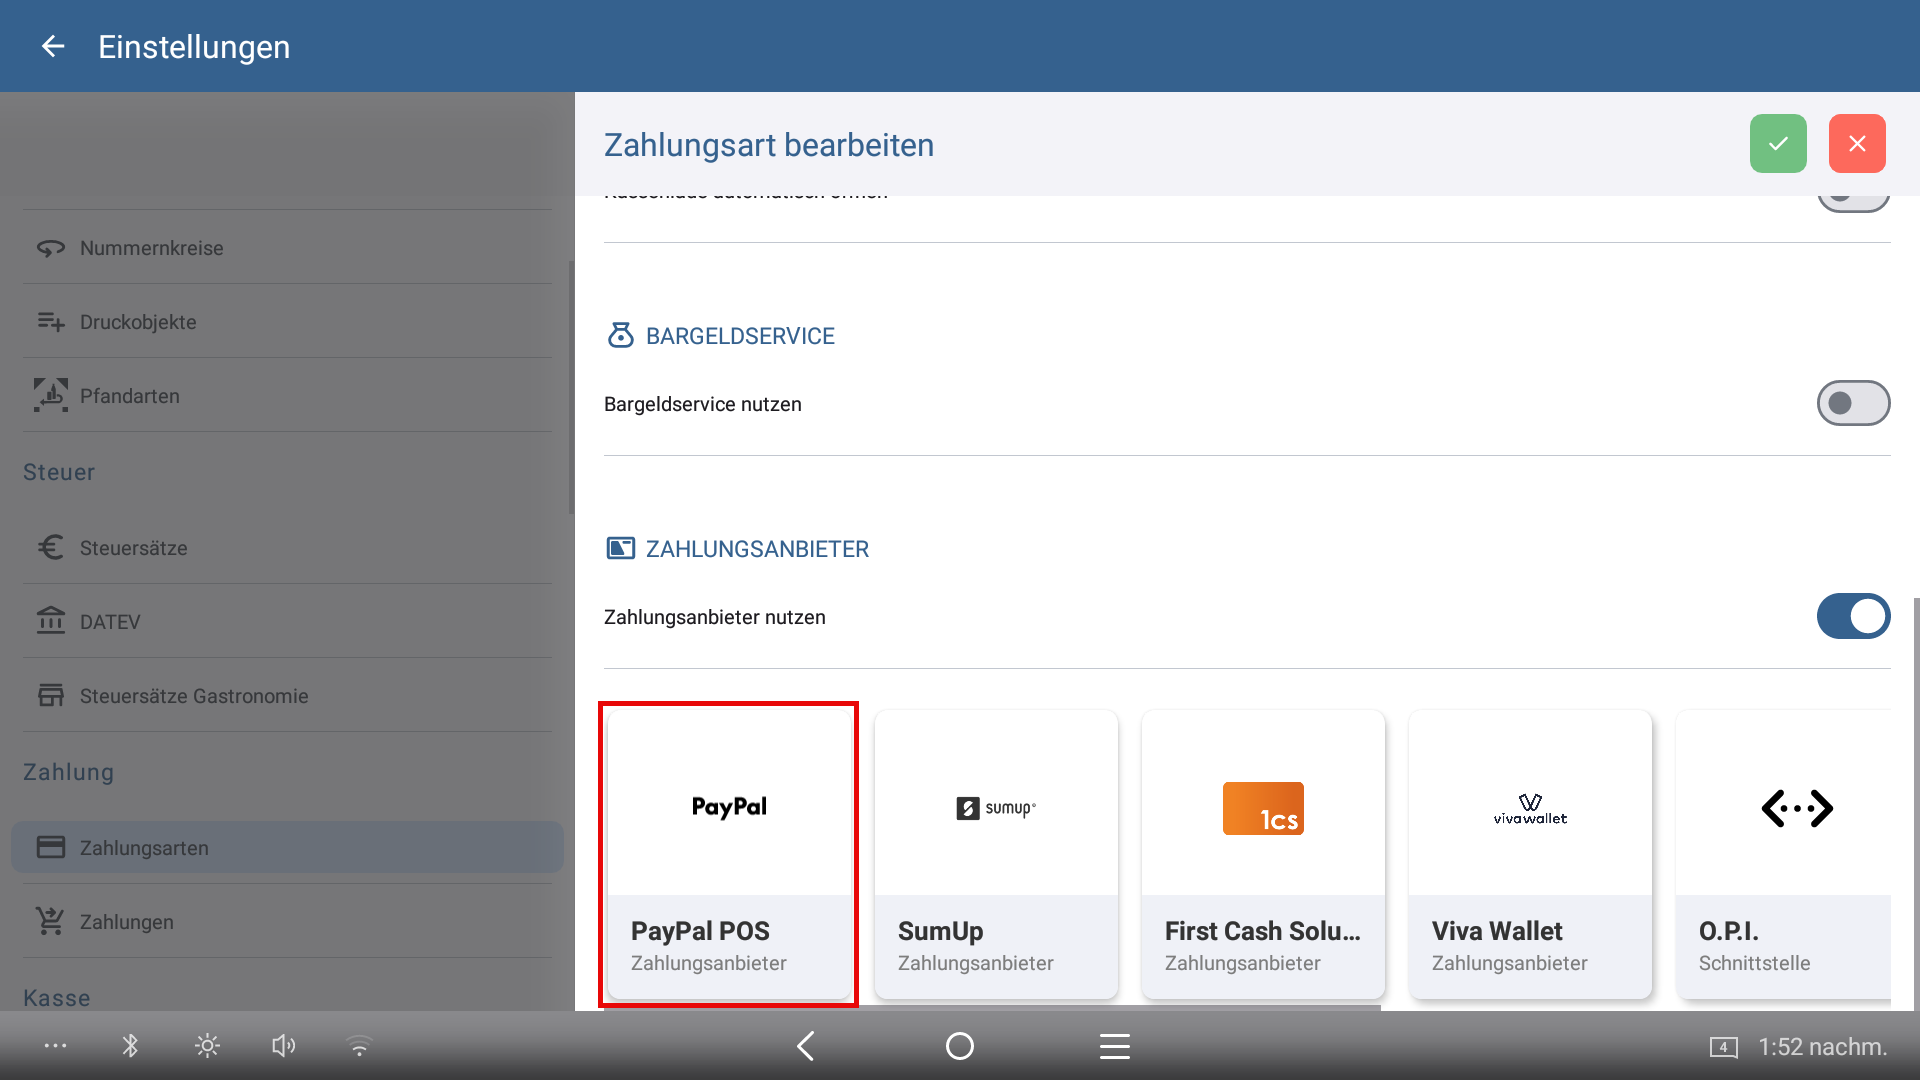1920x1080 pixels.
Task: Click the Zahlungsarten credit card icon
Action: pos(51,848)
